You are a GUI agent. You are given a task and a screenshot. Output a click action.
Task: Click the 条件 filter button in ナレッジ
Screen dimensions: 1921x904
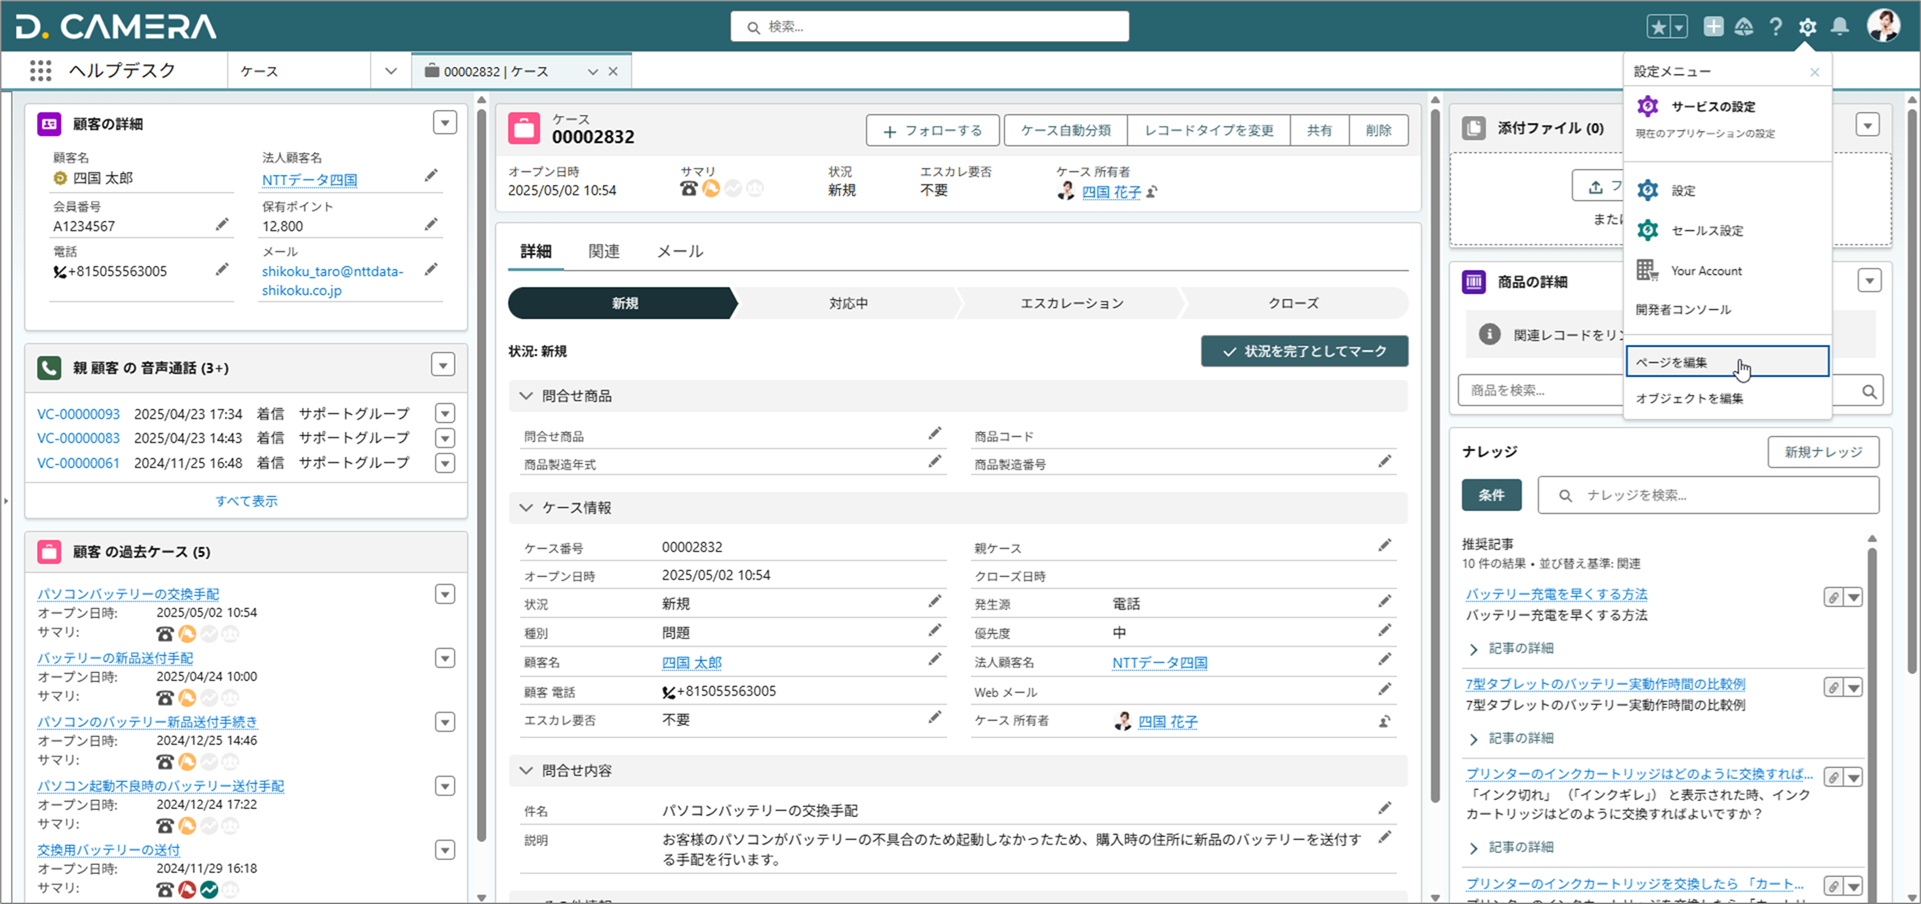pos(1491,495)
